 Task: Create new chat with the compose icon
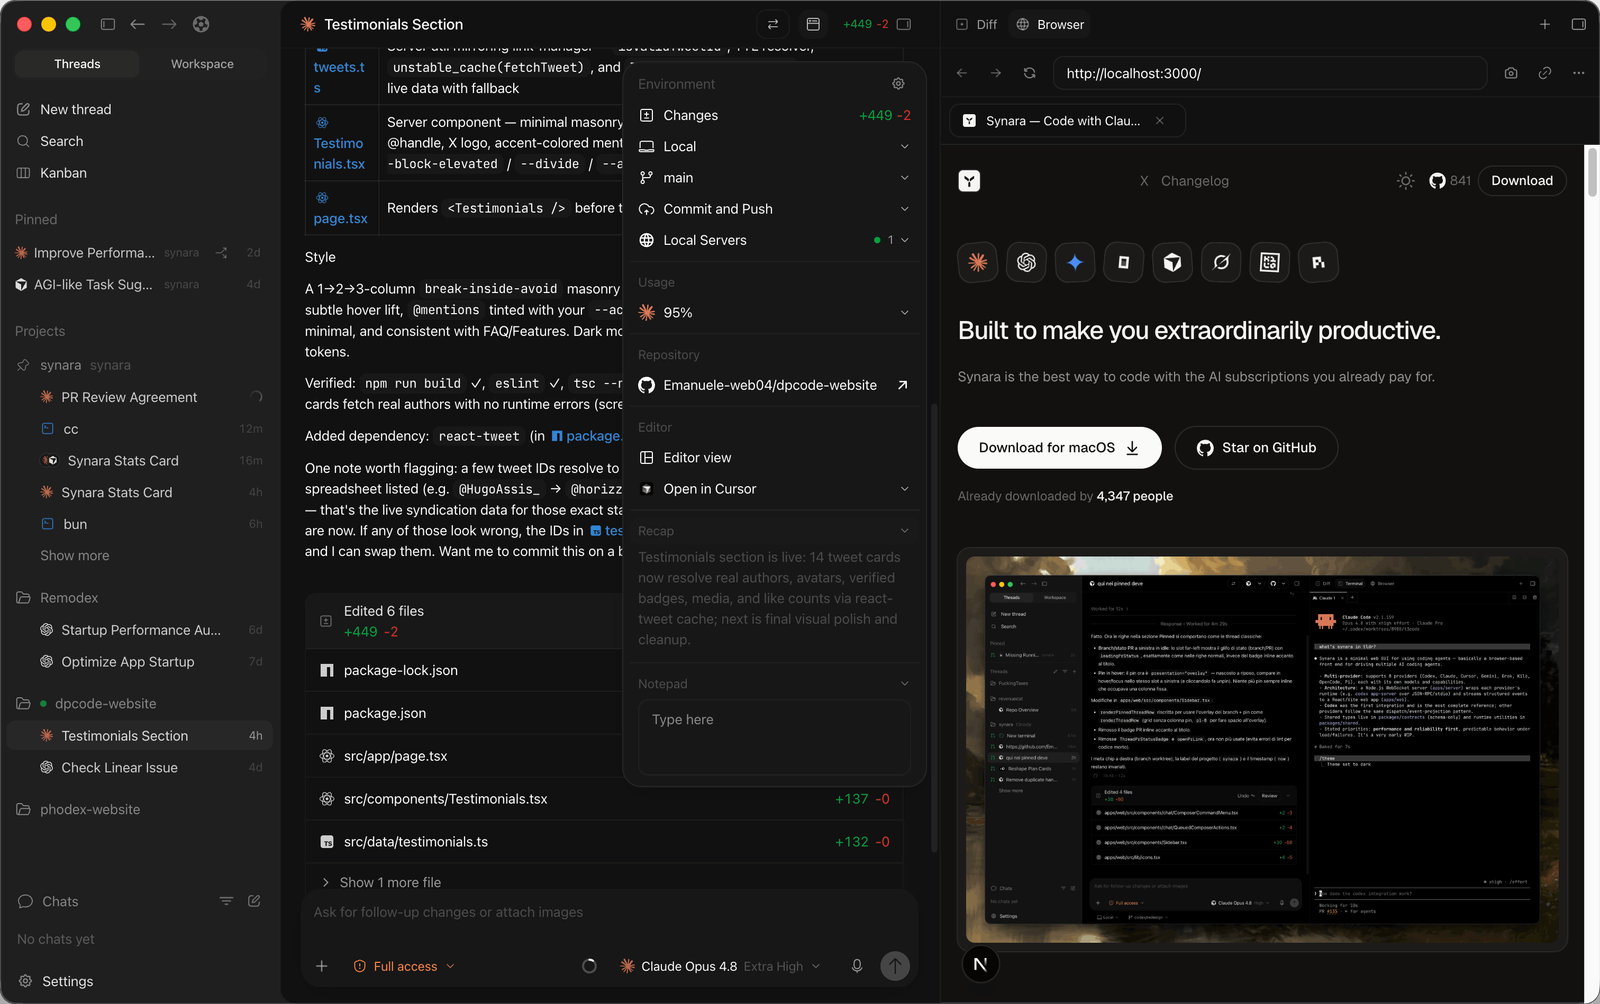point(254,901)
